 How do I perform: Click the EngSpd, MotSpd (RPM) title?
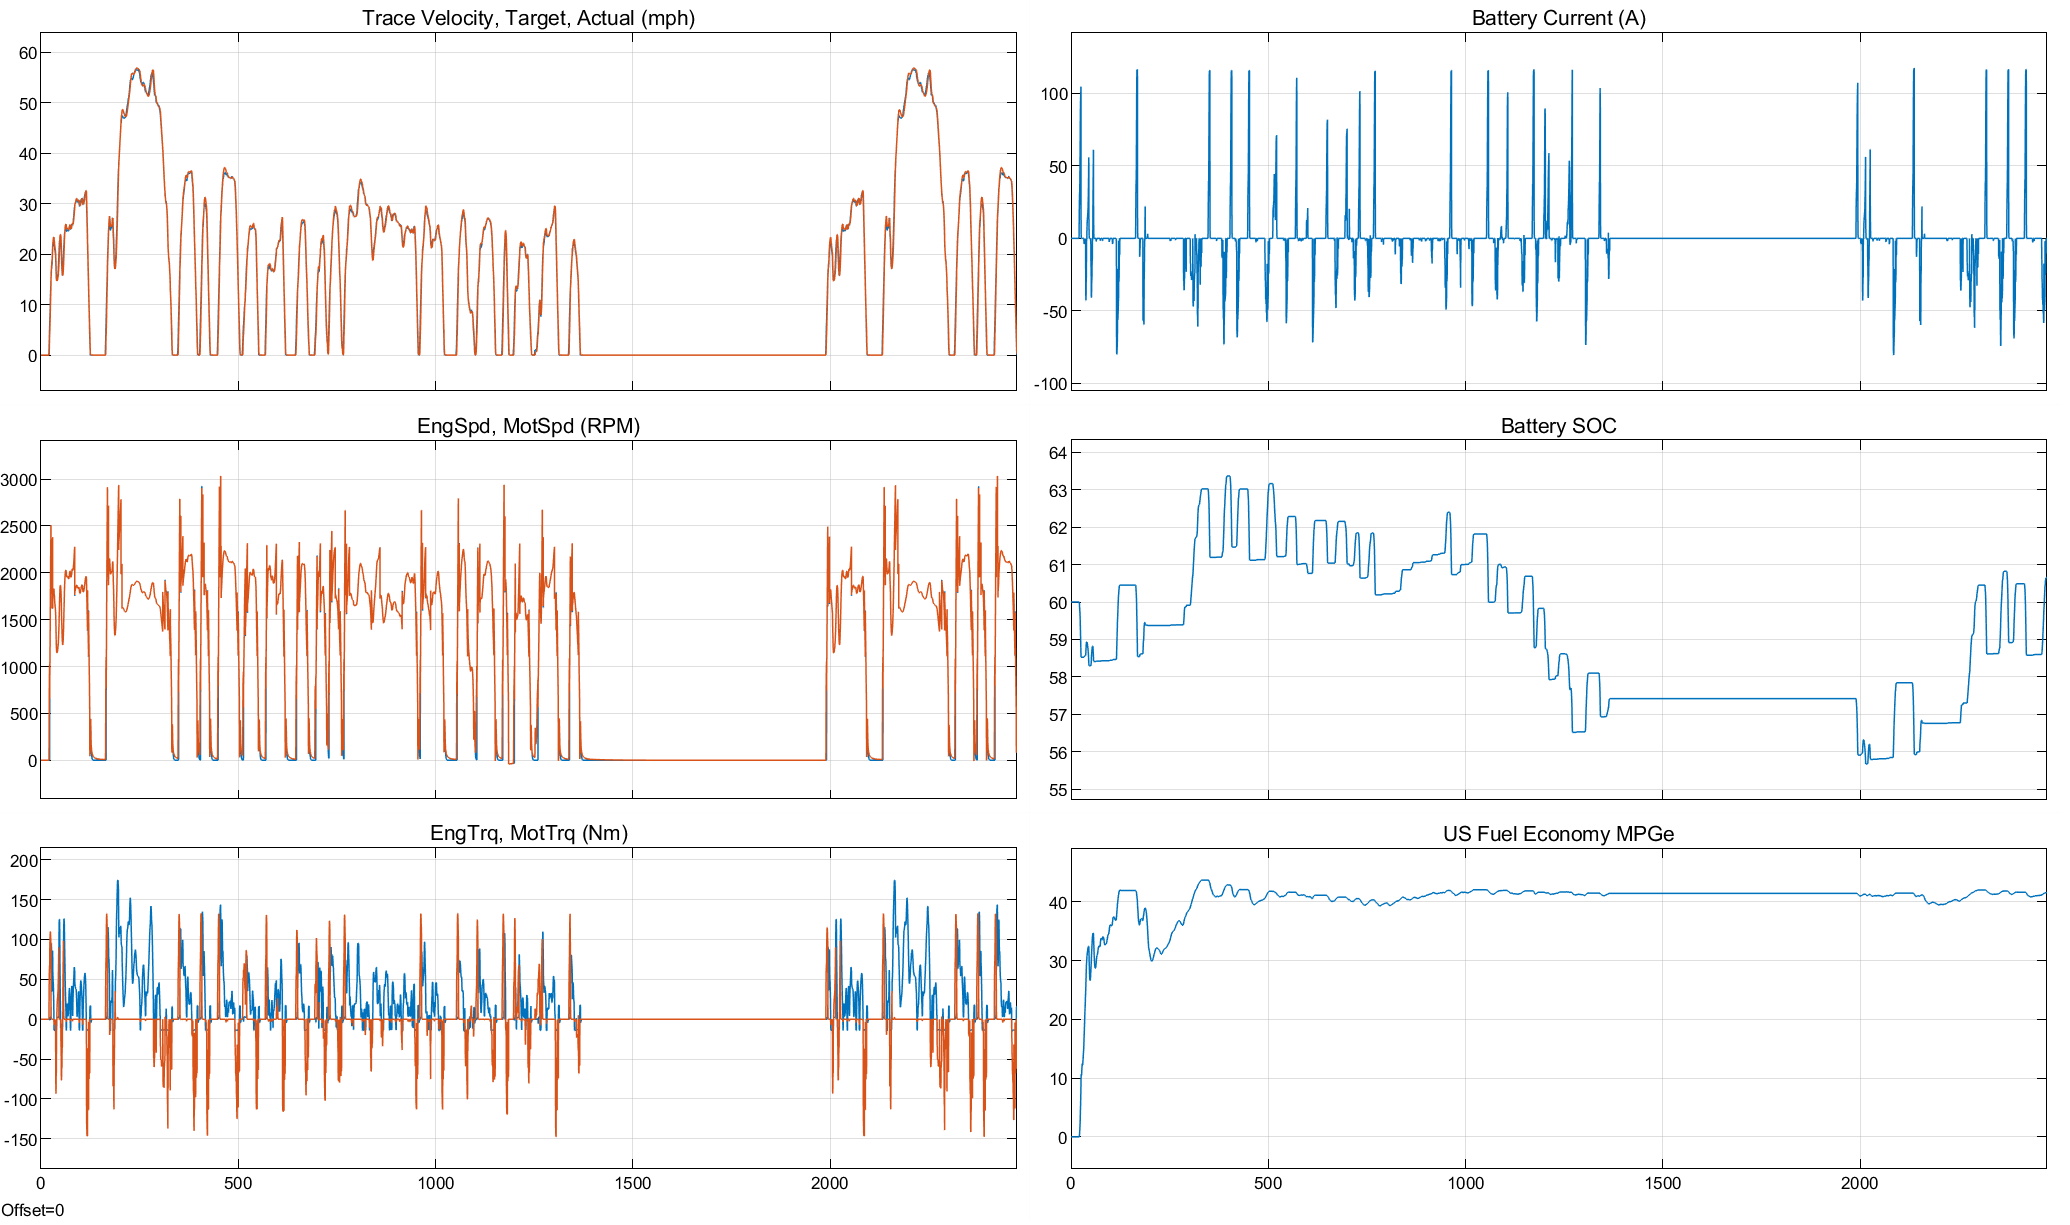tap(528, 426)
